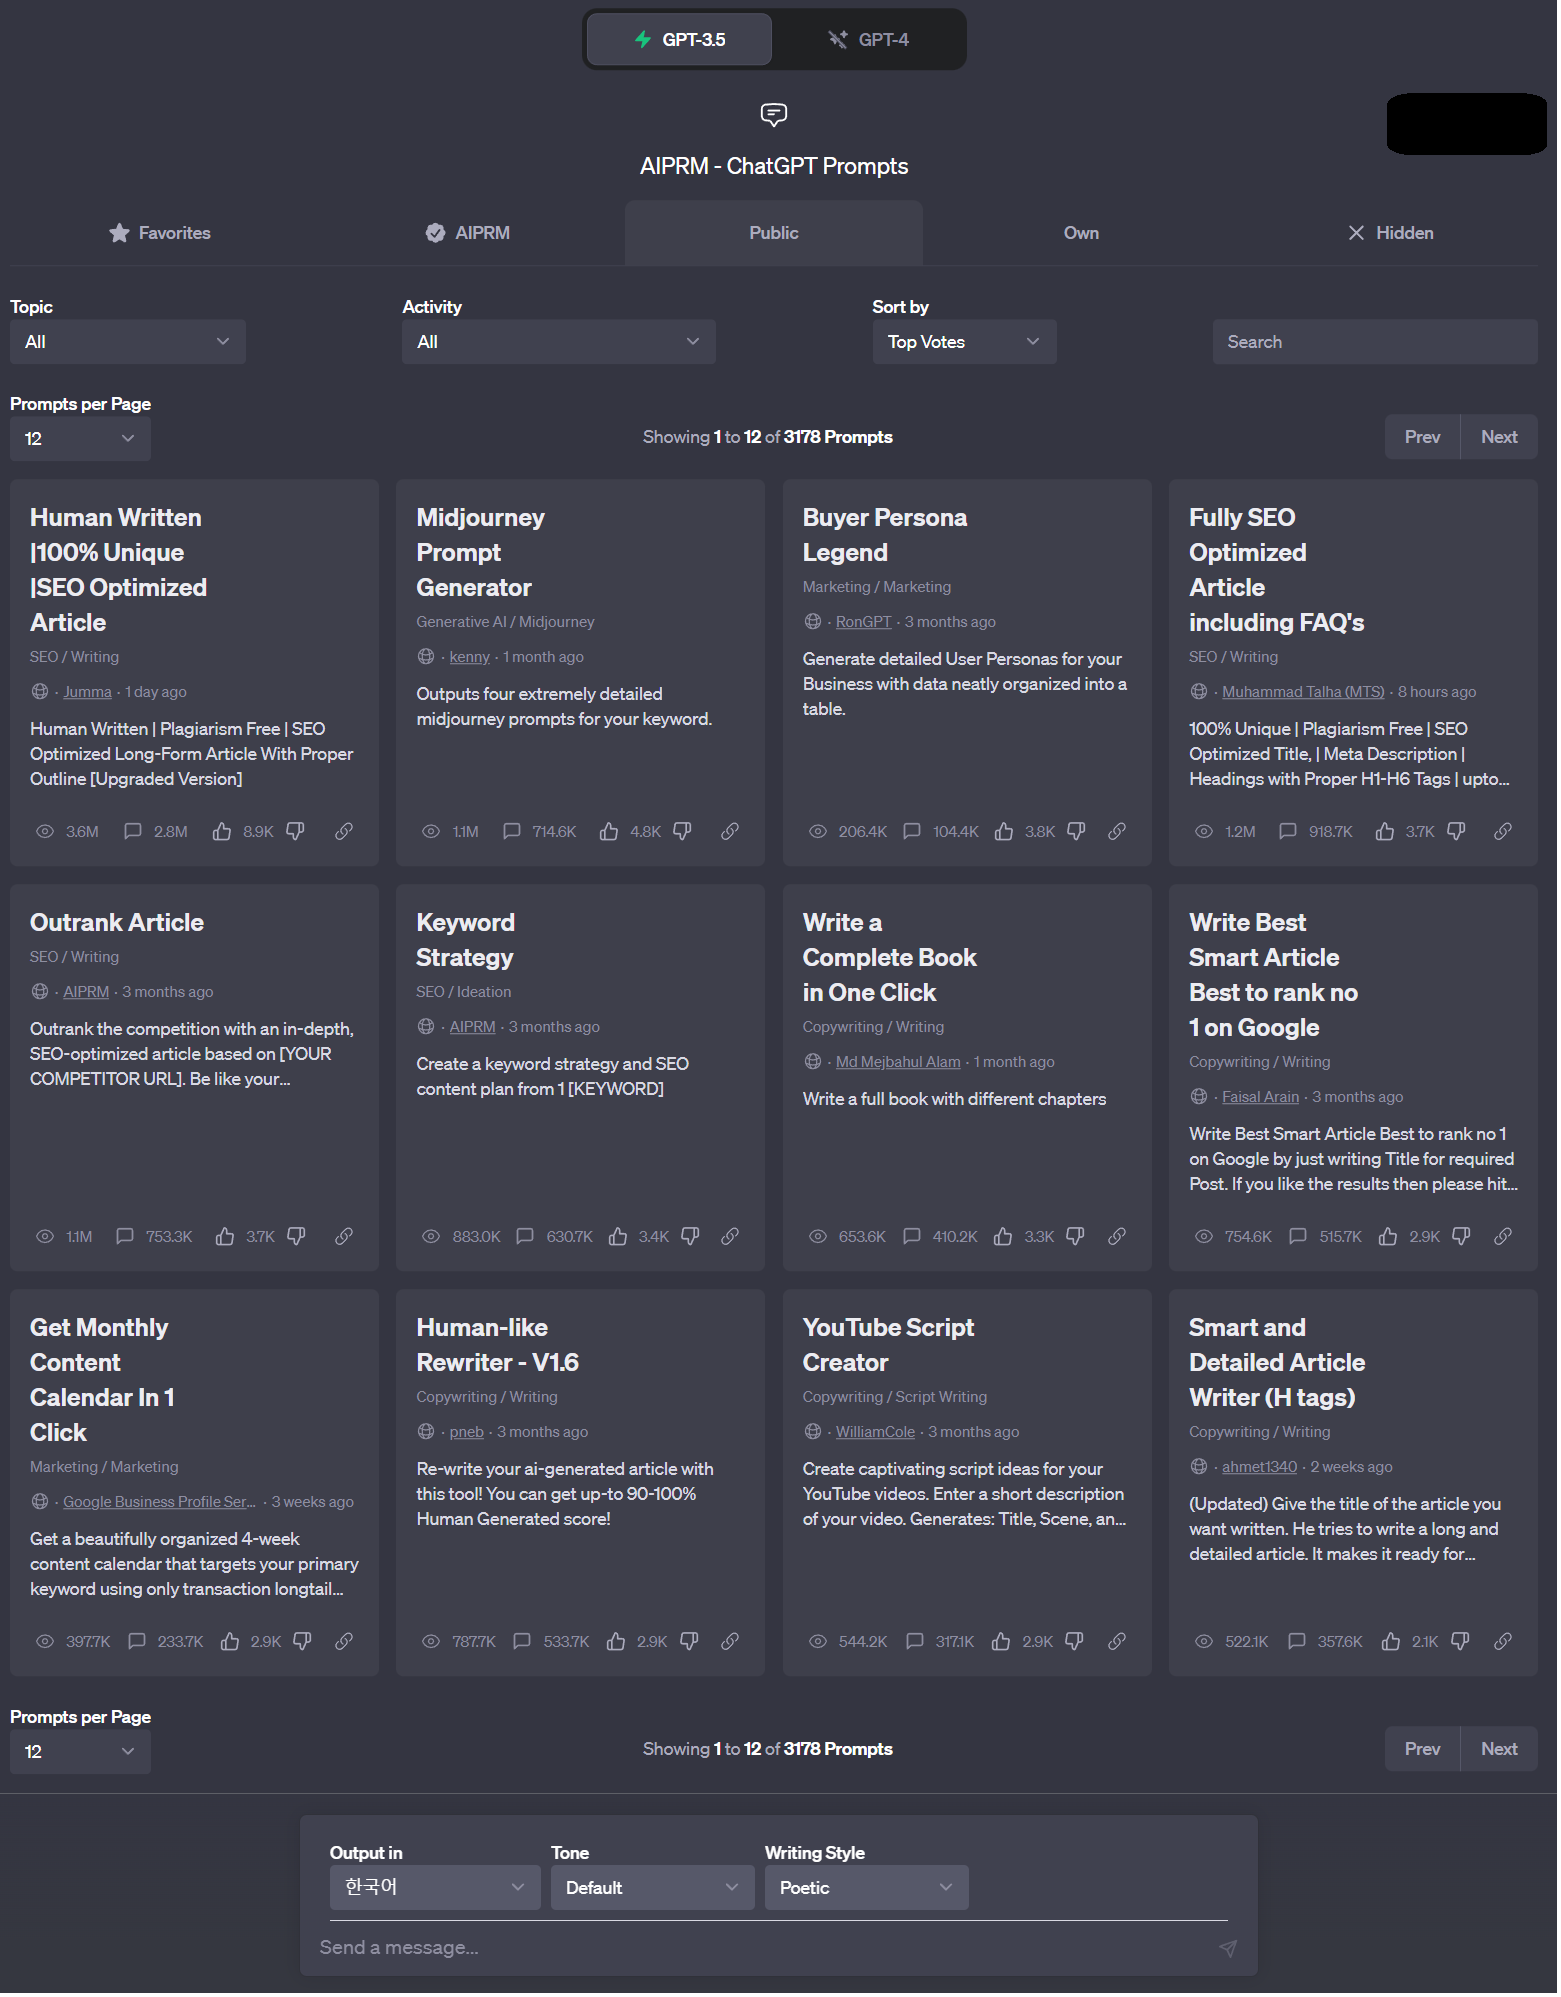Downvote Write Best Smart Article prompt
The image size is (1561, 1997).
[x=1462, y=1238]
